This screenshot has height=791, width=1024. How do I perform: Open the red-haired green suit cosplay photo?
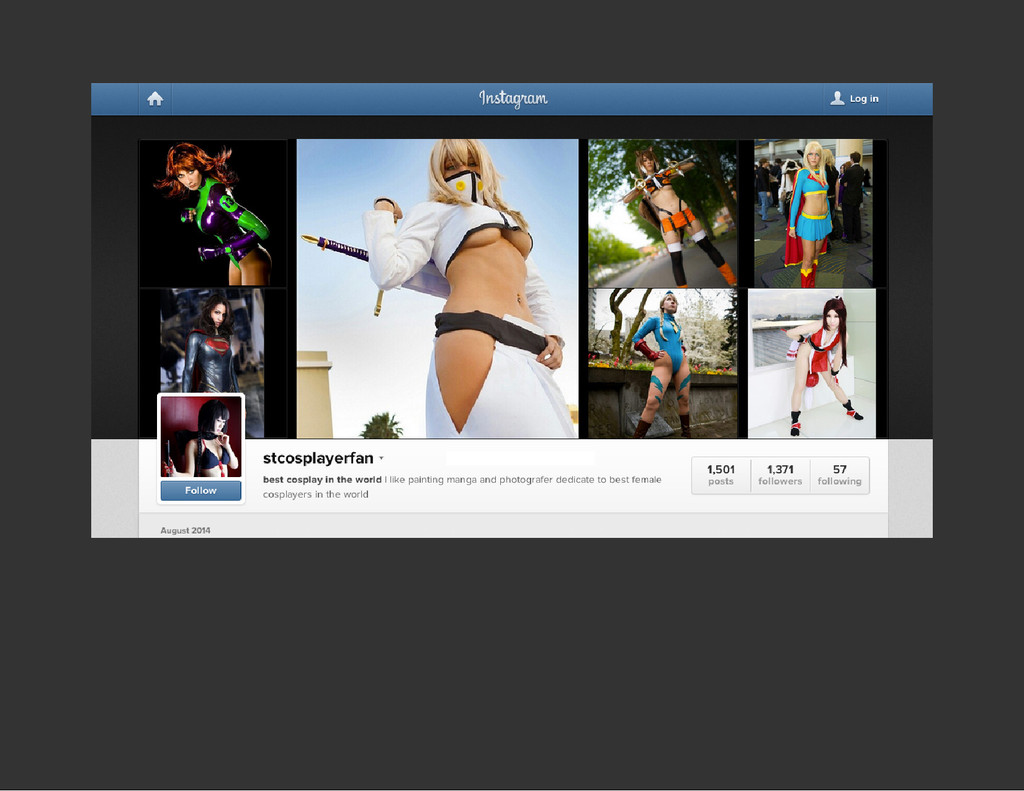pyautogui.click(x=213, y=213)
